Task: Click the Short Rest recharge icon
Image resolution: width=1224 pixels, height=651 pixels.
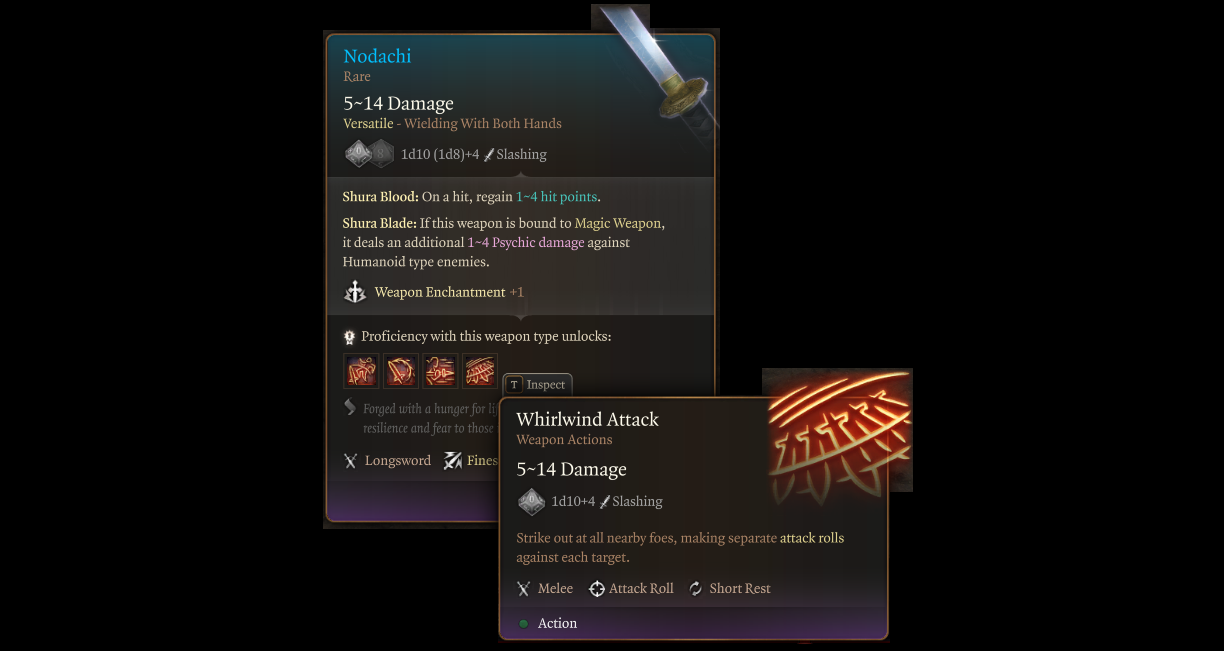Action: pos(696,589)
